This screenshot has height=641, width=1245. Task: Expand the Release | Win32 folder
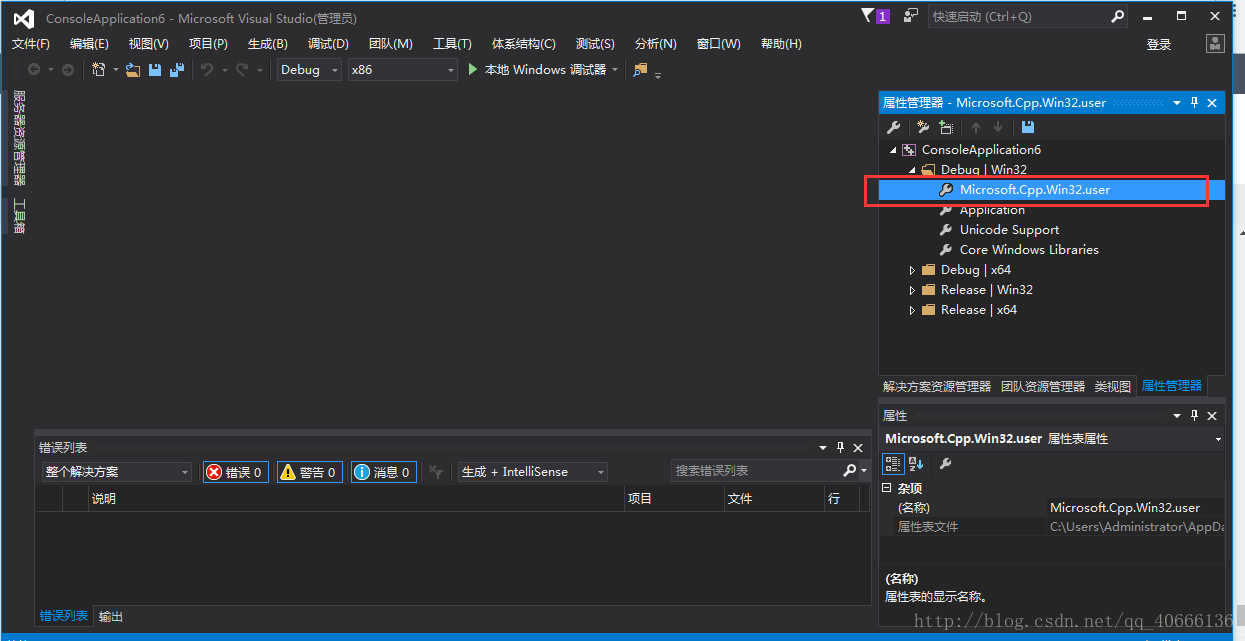(x=912, y=290)
